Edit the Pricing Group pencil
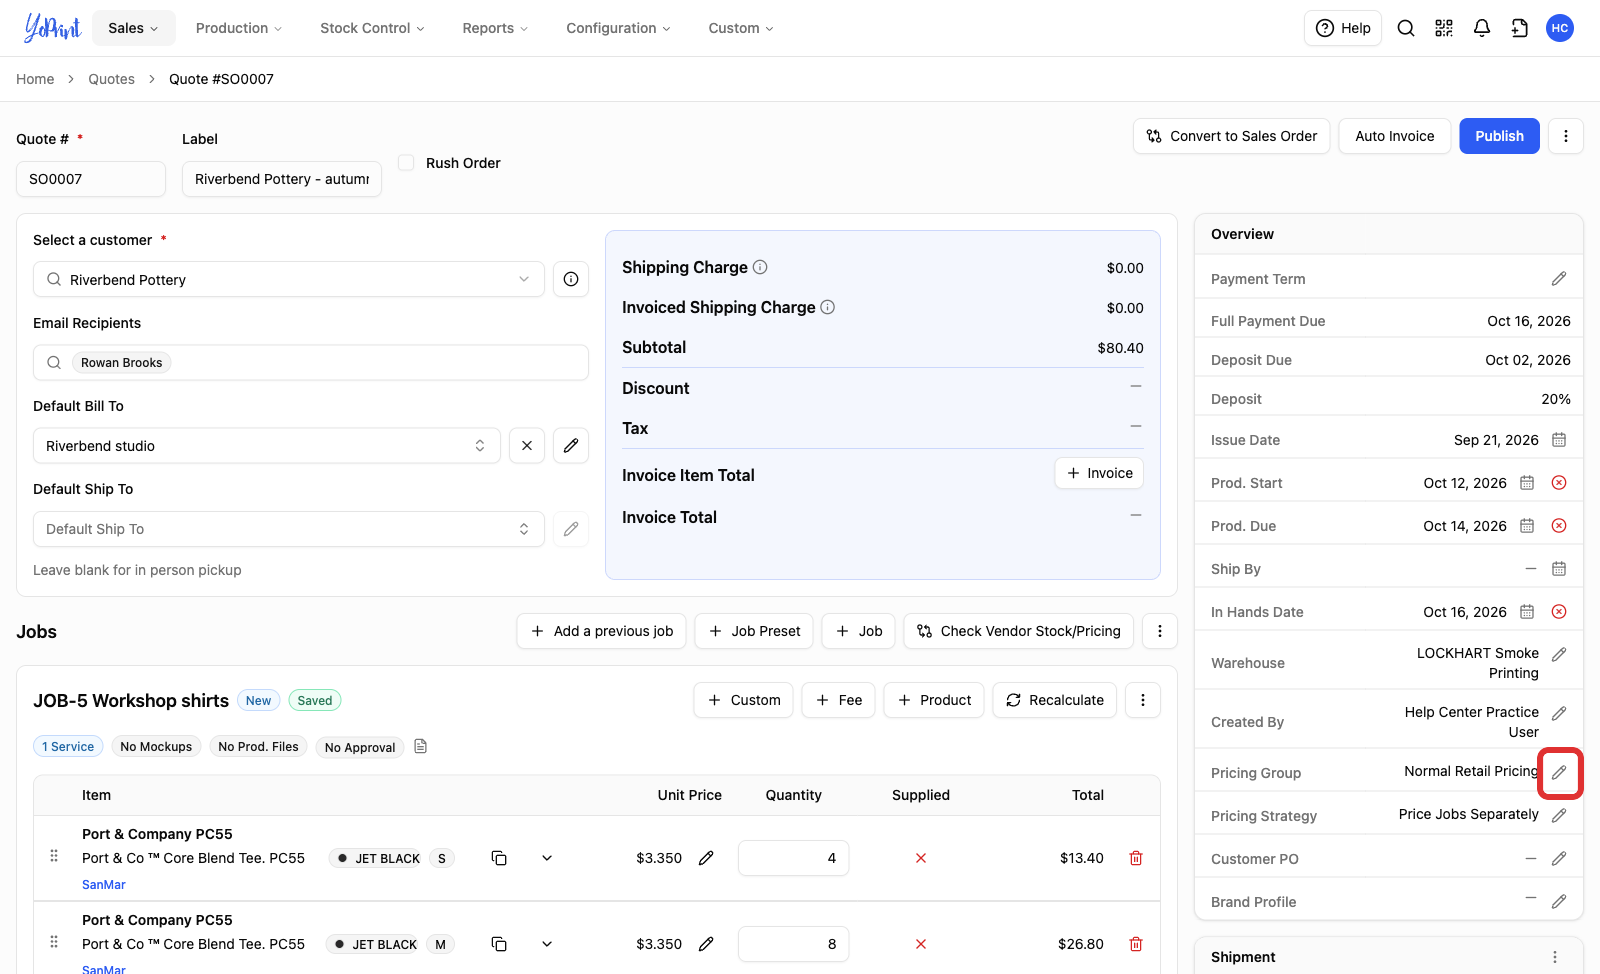Image resolution: width=1600 pixels, height=974 pixels. tap(1559, 773)
